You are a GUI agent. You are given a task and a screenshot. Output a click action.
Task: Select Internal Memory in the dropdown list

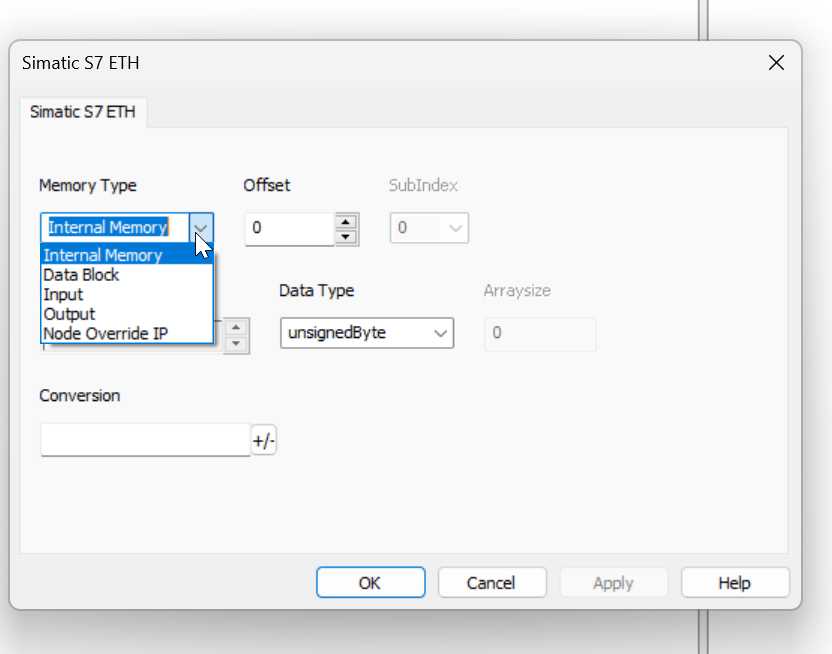tap(127, 255)
